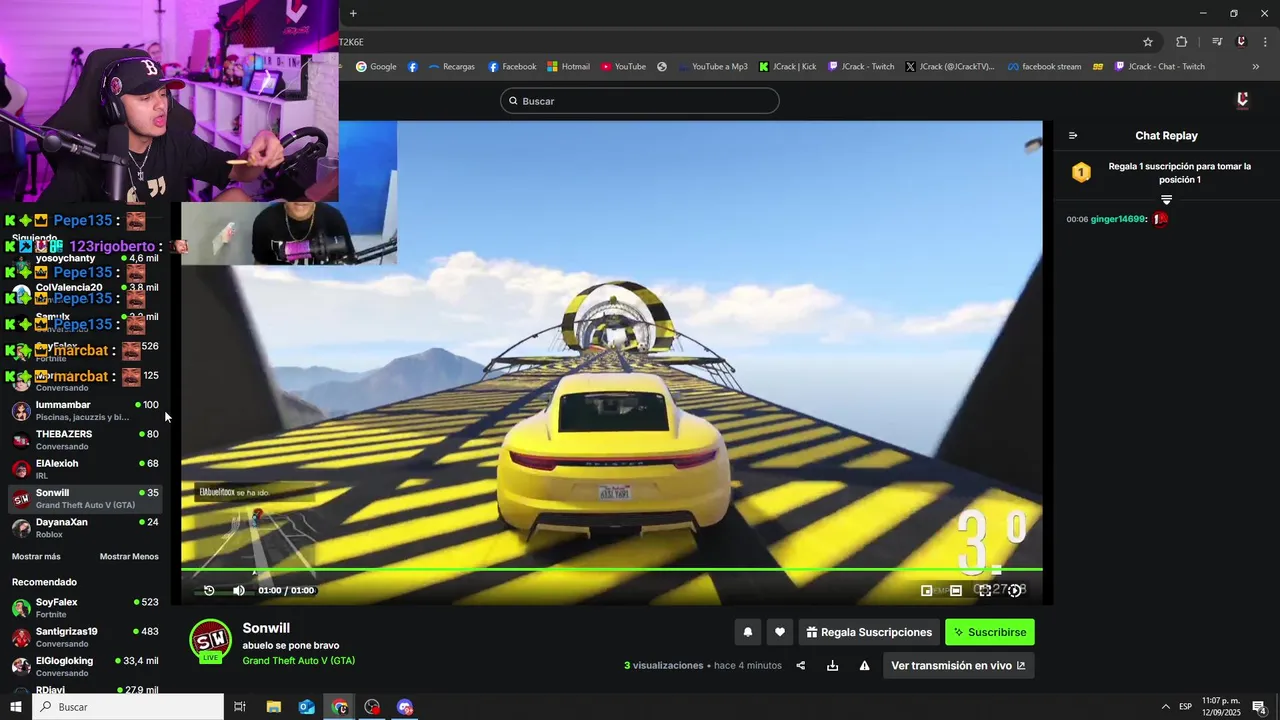Open lummambar channel in sidebar
This screenshot has height=720, width=1280.
pyautogui.click(x=85, y=411)
